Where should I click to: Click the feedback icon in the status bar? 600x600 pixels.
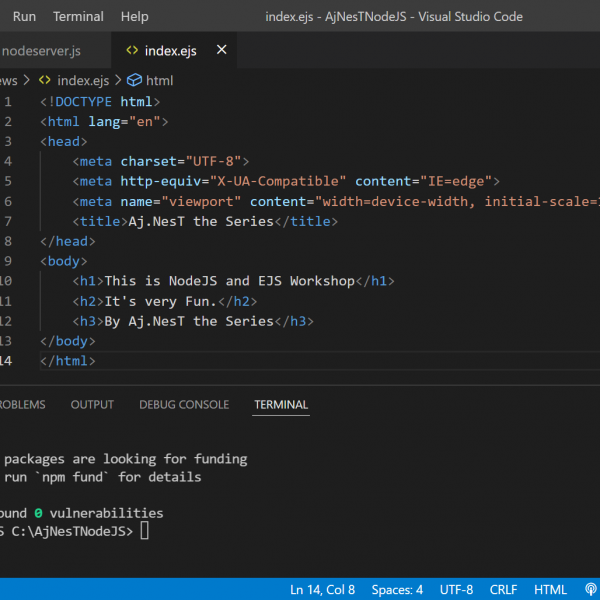[x=590, y=590]
